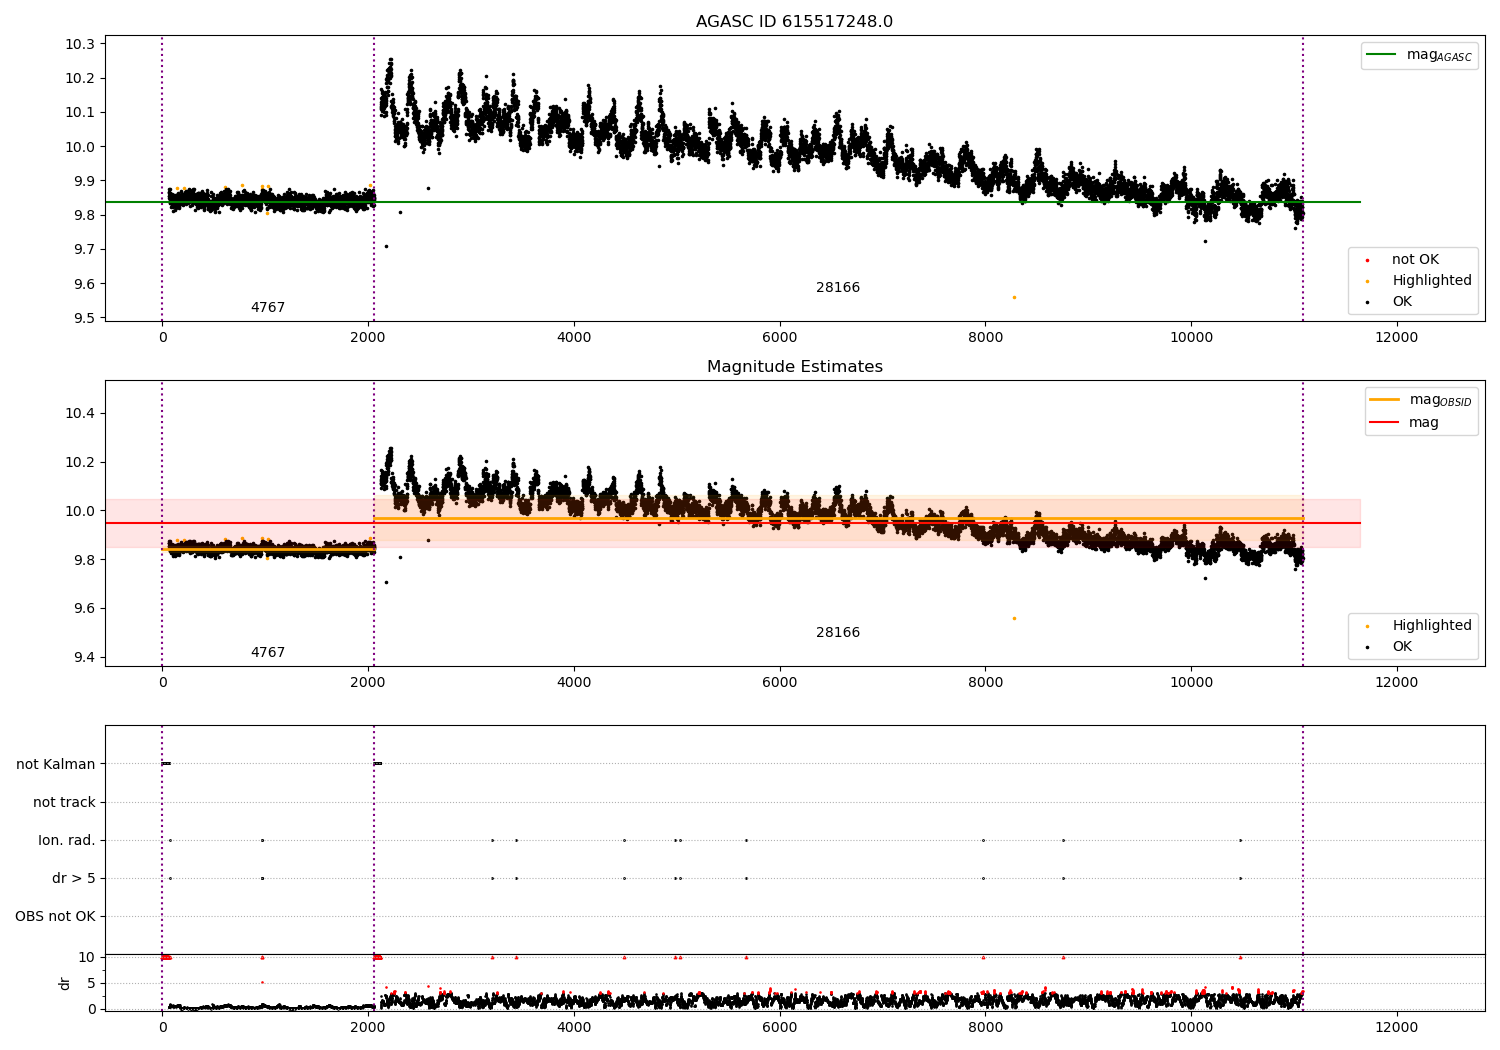
Task: Click the green line sample in mag AGASC legend
Action: pyautogui.click(x=1381, y=55)
